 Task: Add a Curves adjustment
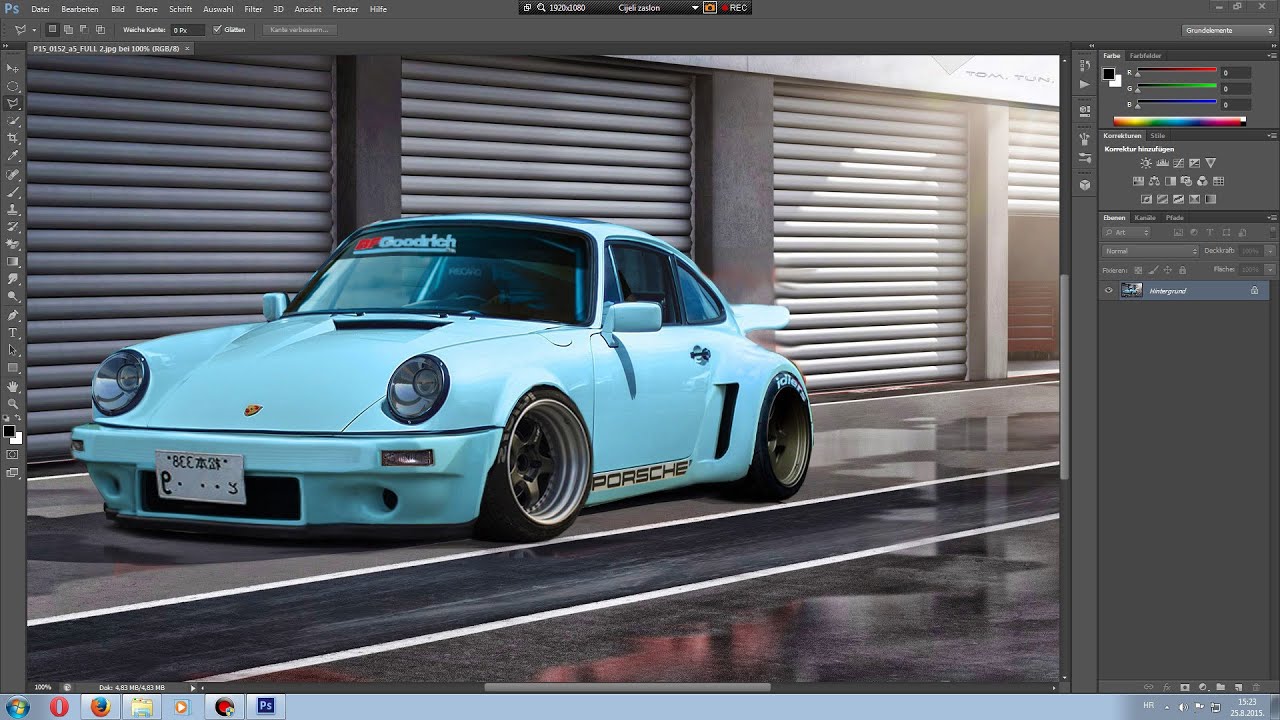tap(1178, 163)
